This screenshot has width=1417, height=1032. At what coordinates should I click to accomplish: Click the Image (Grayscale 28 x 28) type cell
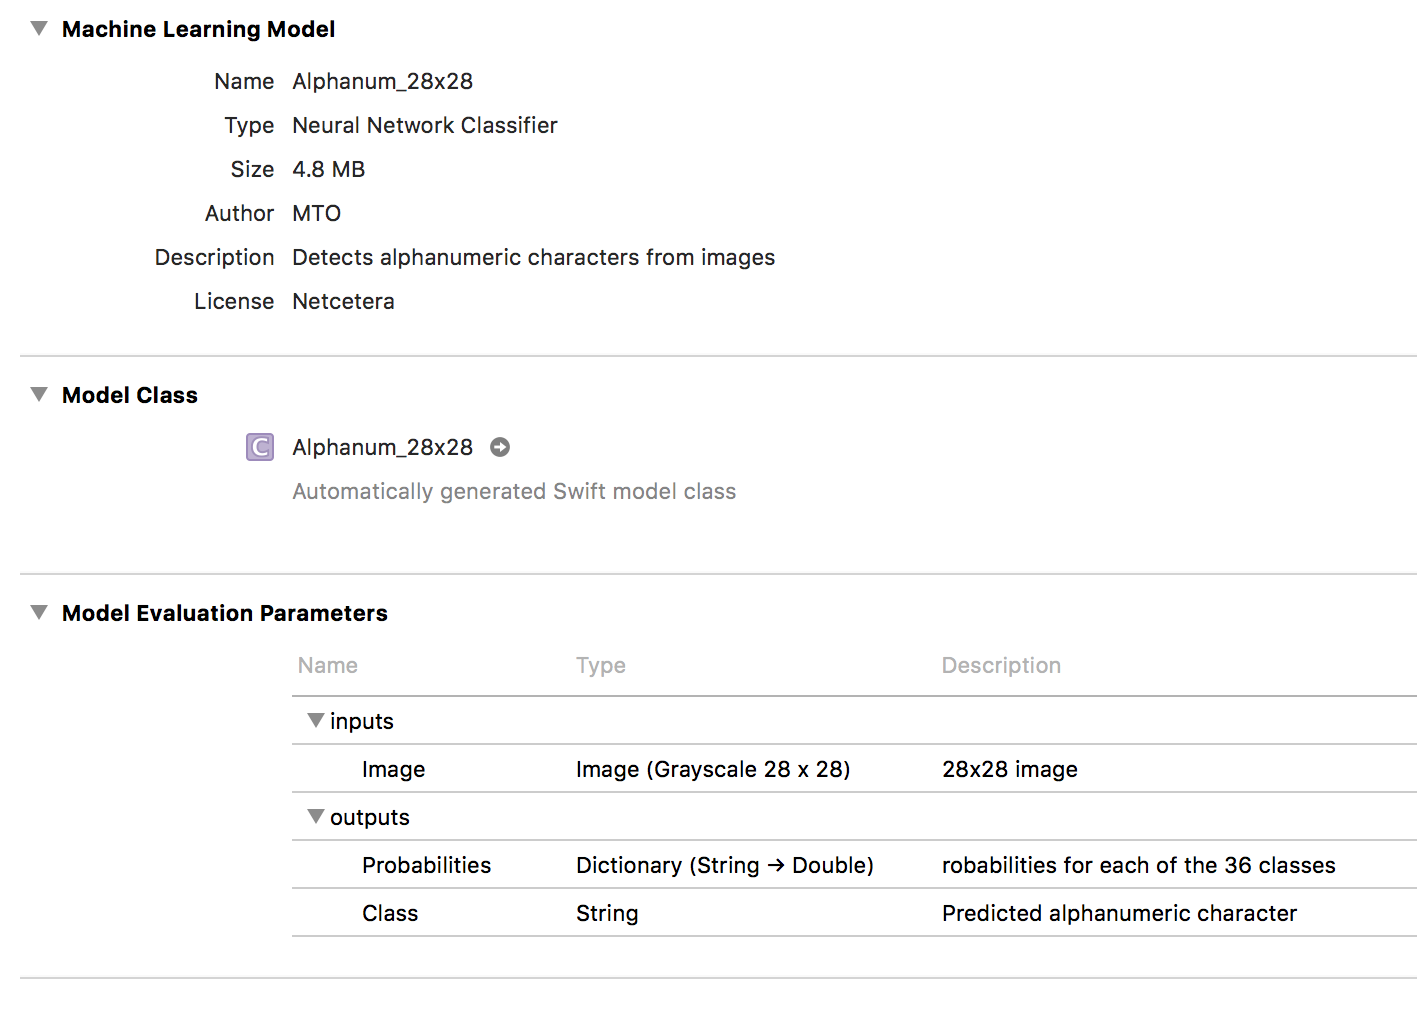(713, 769)
